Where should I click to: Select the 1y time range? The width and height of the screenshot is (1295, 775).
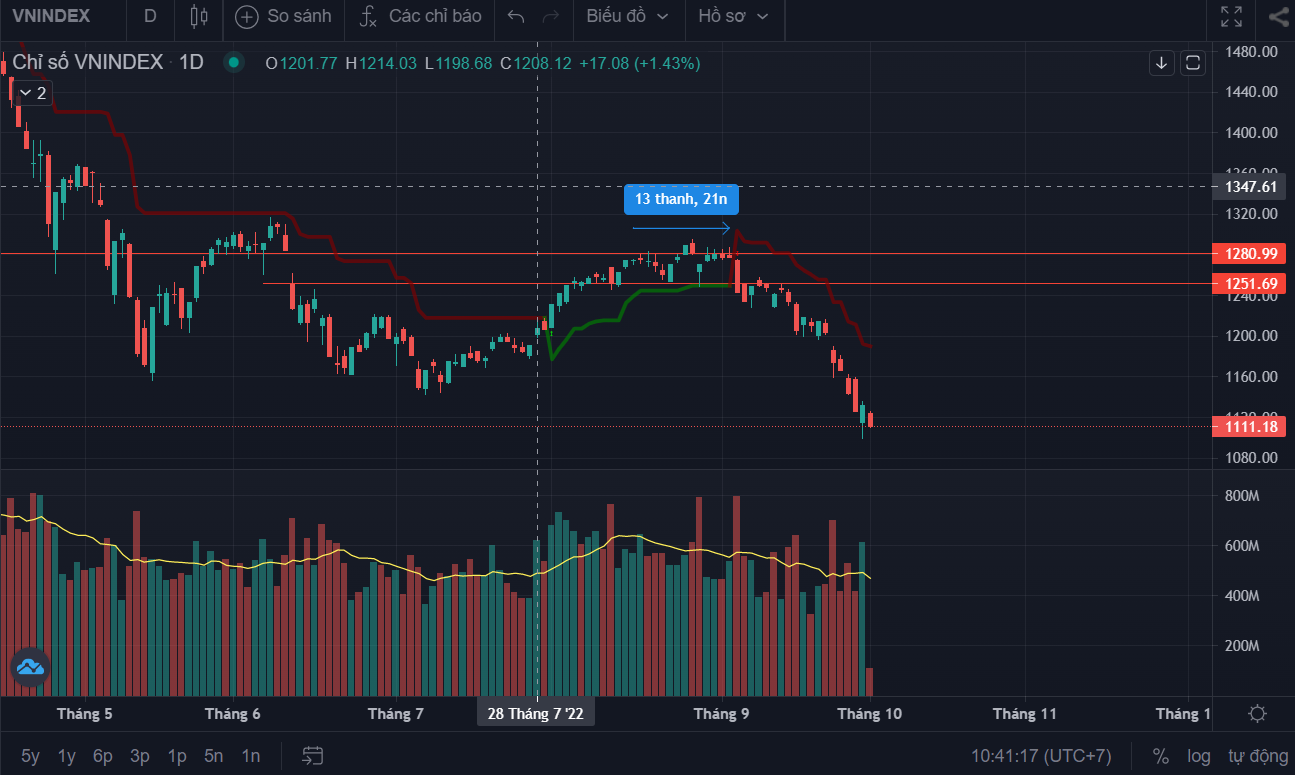pos(66,755)
